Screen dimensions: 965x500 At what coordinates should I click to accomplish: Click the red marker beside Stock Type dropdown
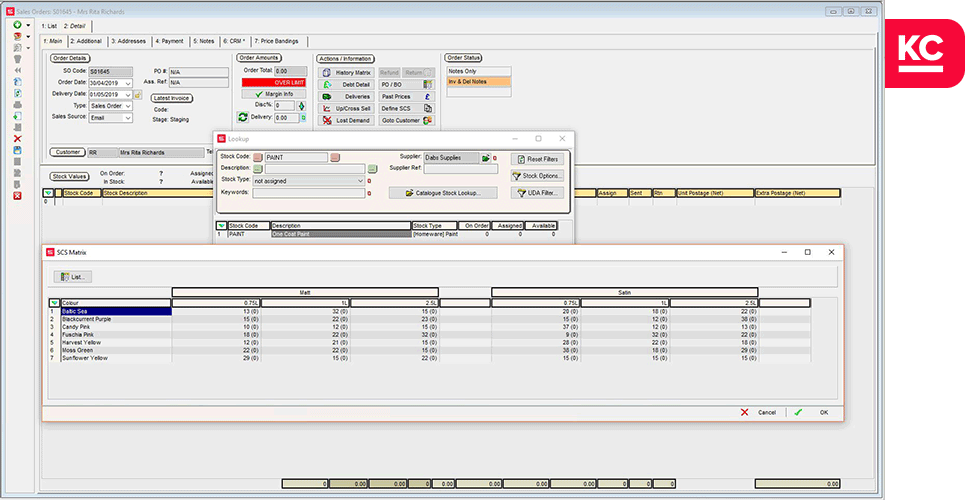point(369,182)
